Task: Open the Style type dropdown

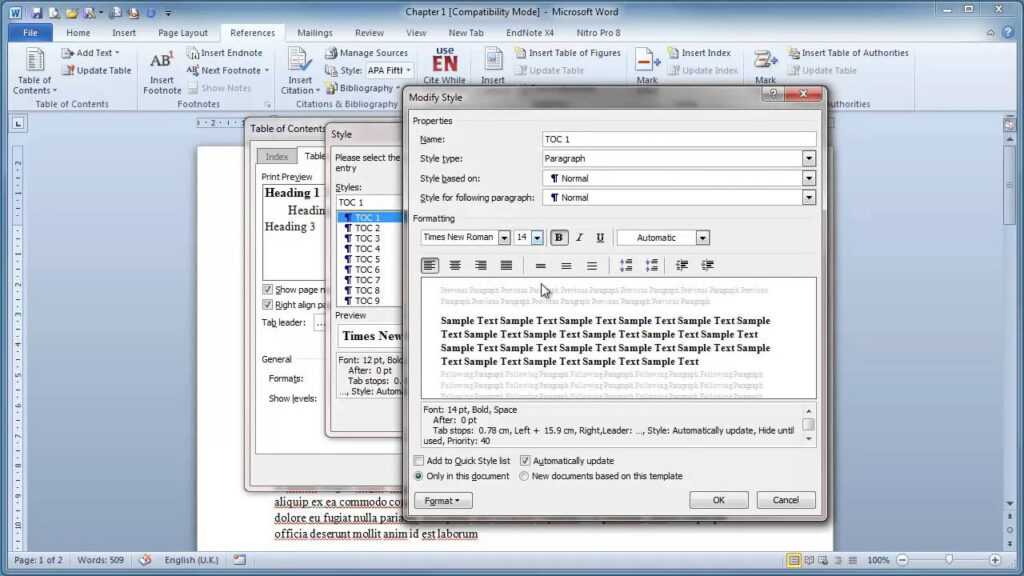Action: [x=808, y=158]
